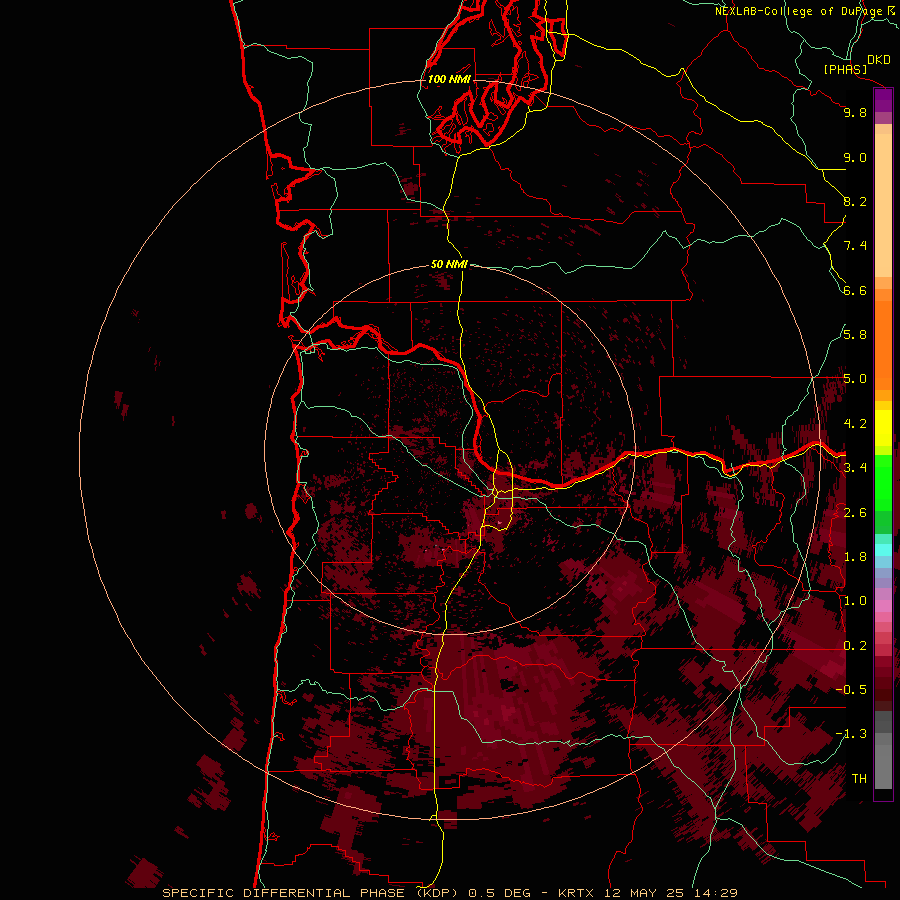This screenshot has width=900, height=900.
Task: Click the 3.4 value on the color scale
Action: coord(855,468)
